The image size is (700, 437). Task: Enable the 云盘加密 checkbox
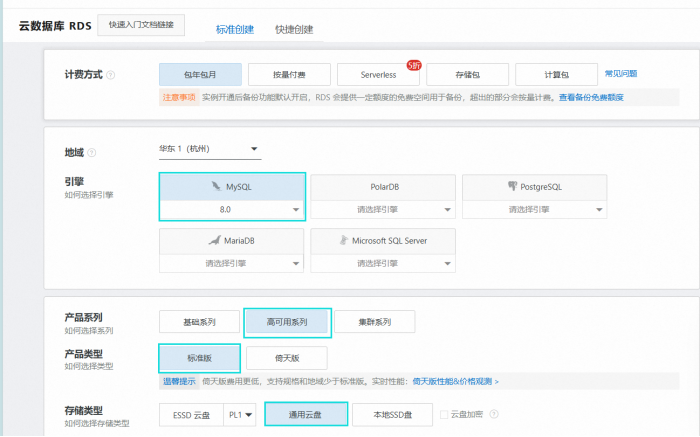coord(444,414)
